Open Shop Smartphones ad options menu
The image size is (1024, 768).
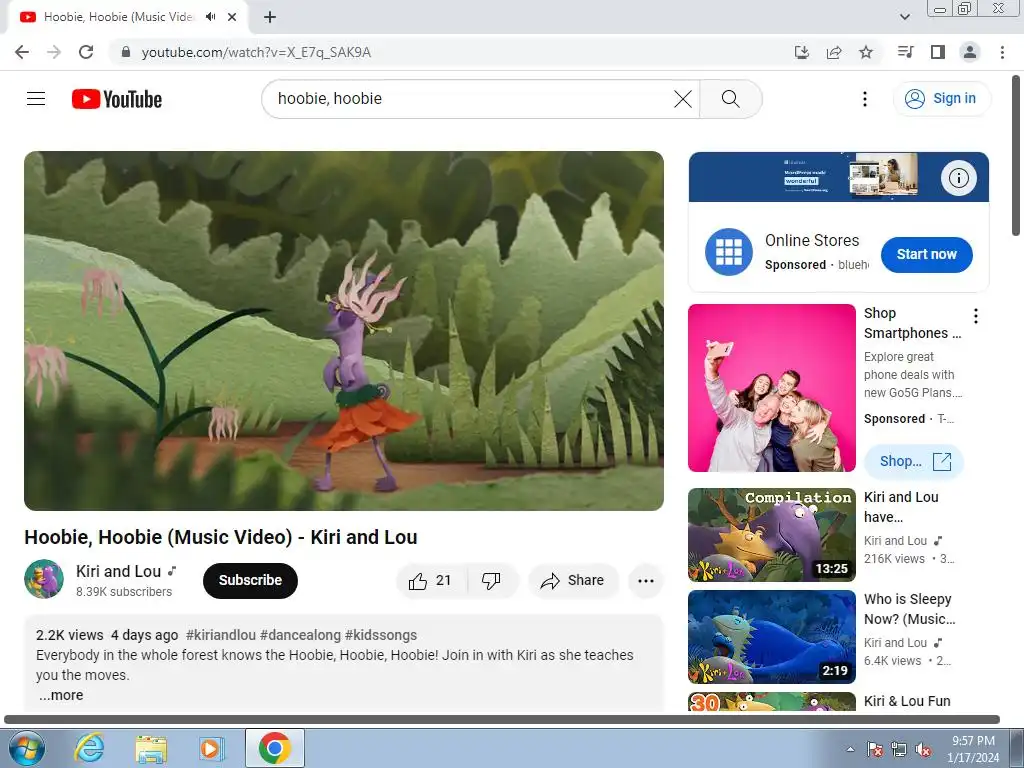point(976,316)
